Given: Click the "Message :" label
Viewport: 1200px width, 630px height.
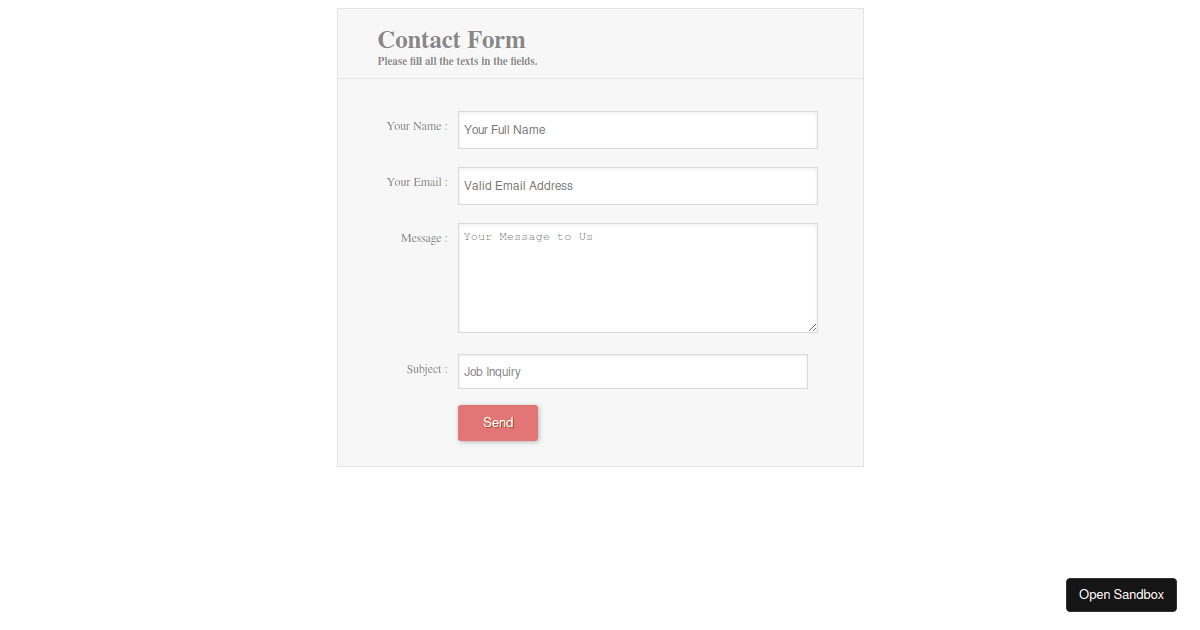Looking at the screenshot, I should click(424, 238).
